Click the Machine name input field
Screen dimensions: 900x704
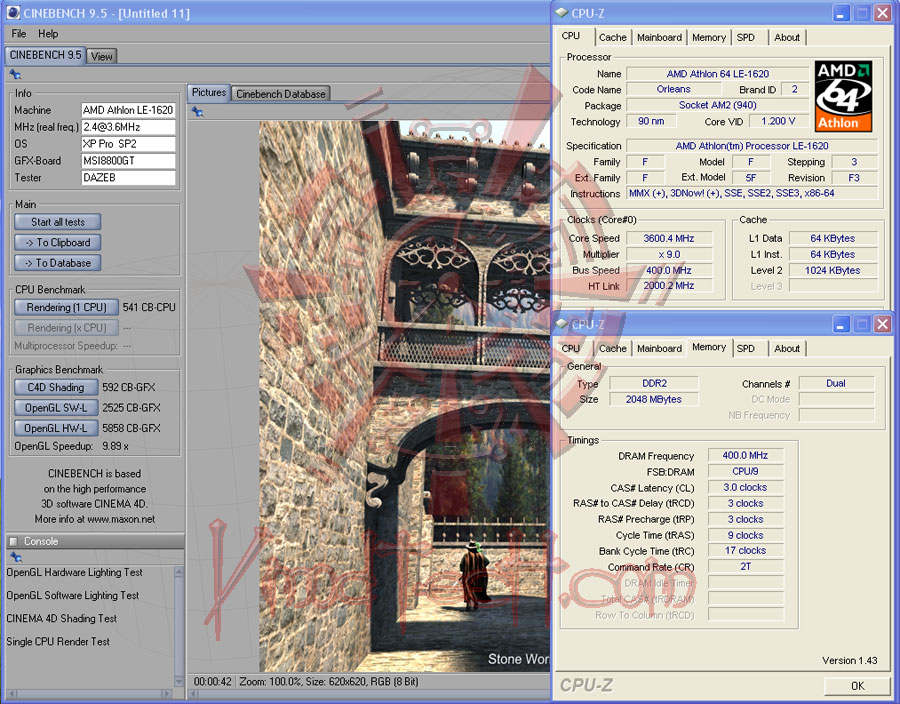click(x=128, y=110)
